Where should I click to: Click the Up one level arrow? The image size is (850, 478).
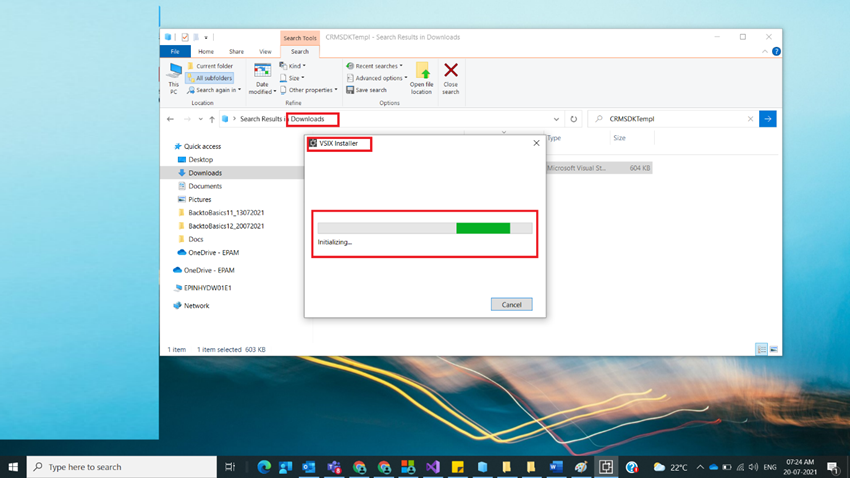[212, 119]
